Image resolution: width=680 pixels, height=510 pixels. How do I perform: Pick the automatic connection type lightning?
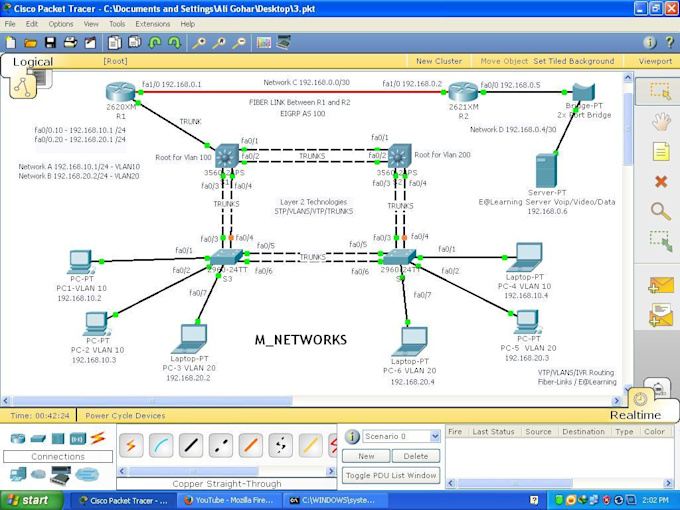point(131,445)
